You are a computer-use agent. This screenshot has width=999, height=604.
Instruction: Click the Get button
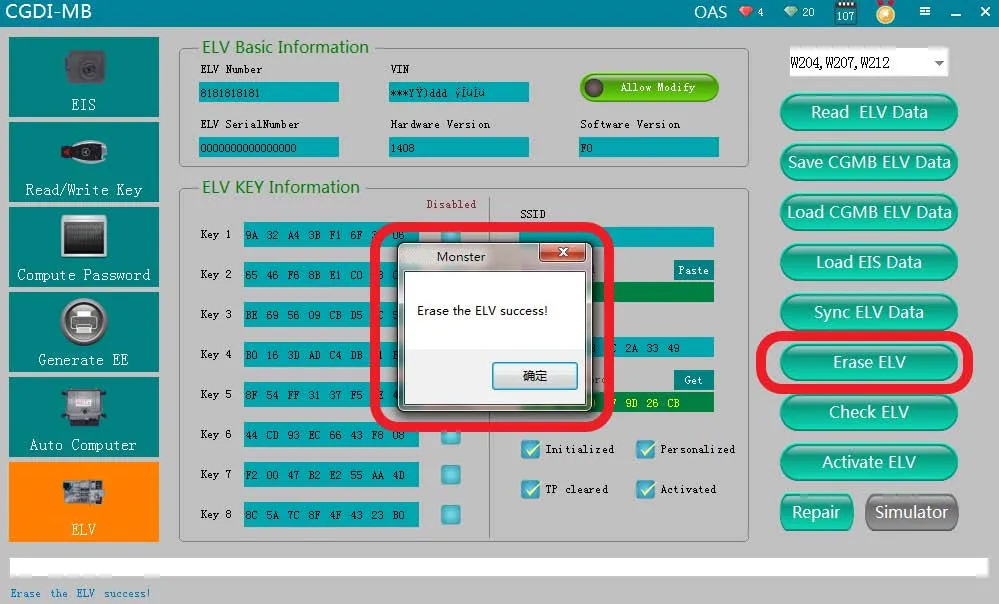693,380
